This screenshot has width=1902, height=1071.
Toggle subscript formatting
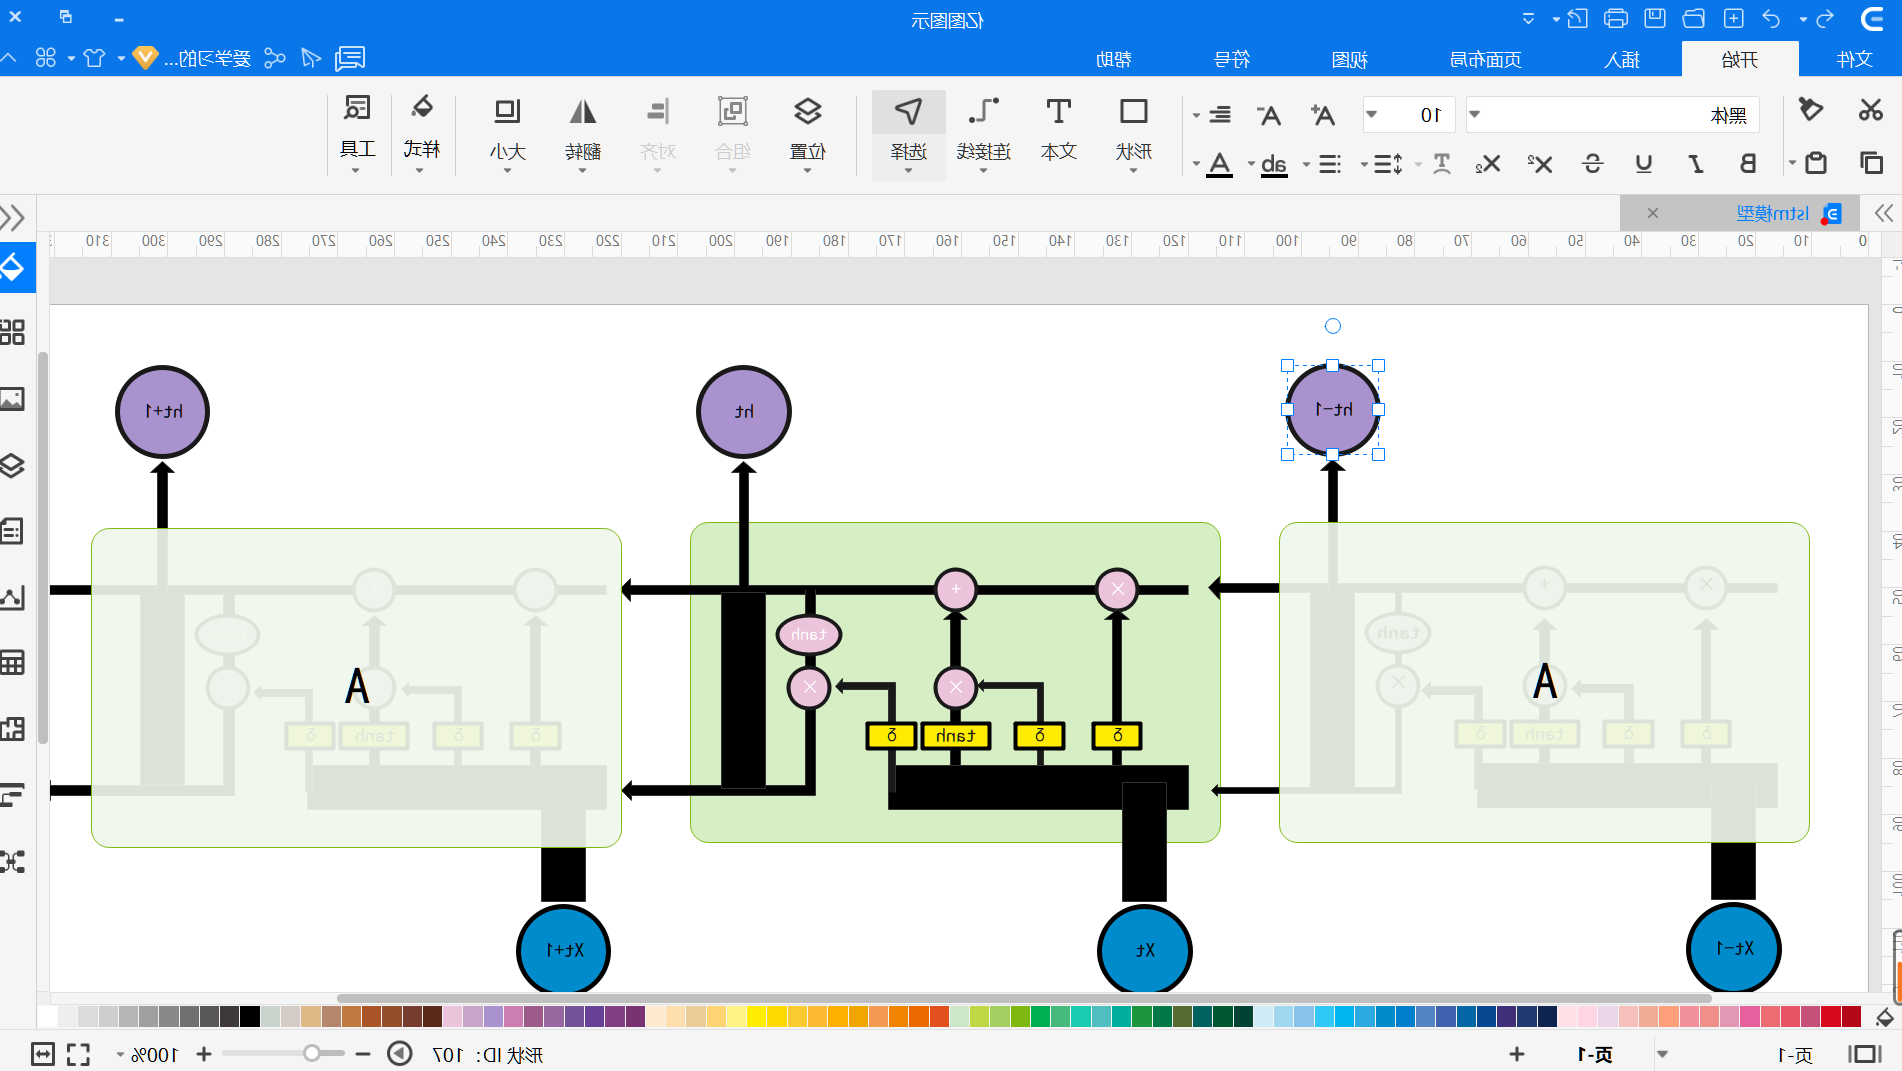(x=1488, y=163)
